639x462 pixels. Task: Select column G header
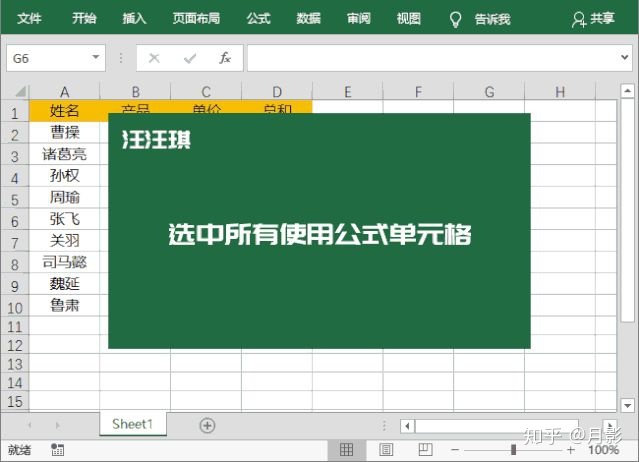tap(489, 92)
